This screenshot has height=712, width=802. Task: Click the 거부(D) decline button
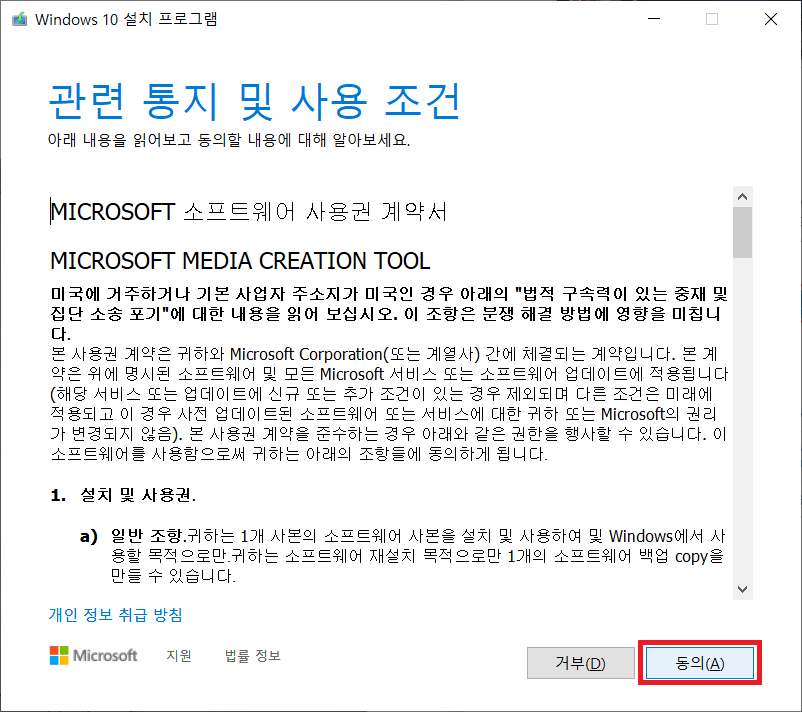point(581,663)
